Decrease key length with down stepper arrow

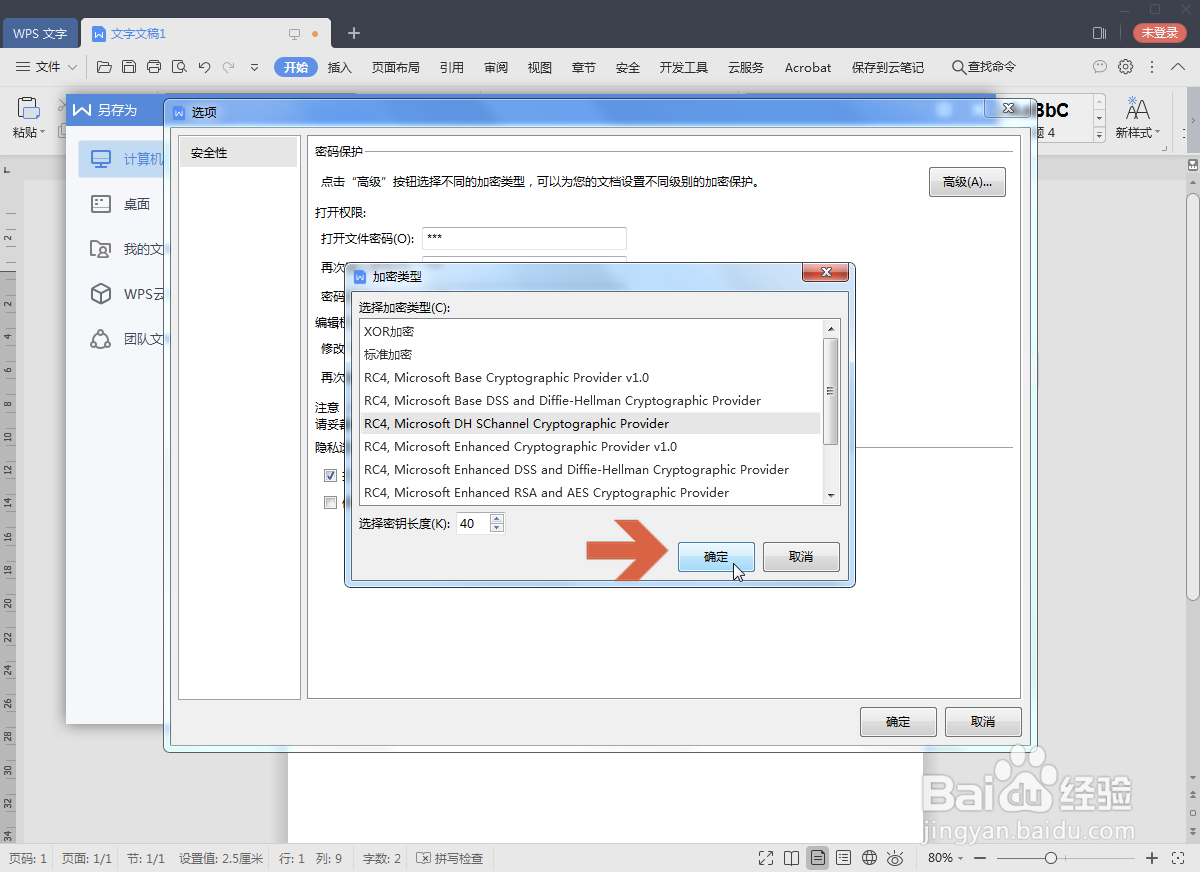[x=497, y=527]
